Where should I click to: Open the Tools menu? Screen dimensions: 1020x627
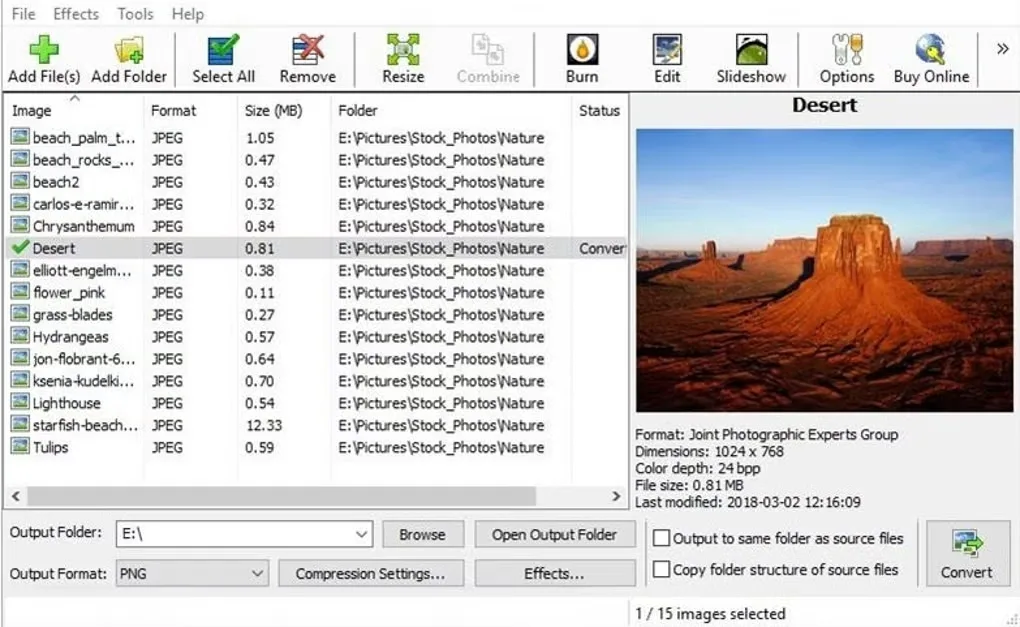(x=135, y=14)
